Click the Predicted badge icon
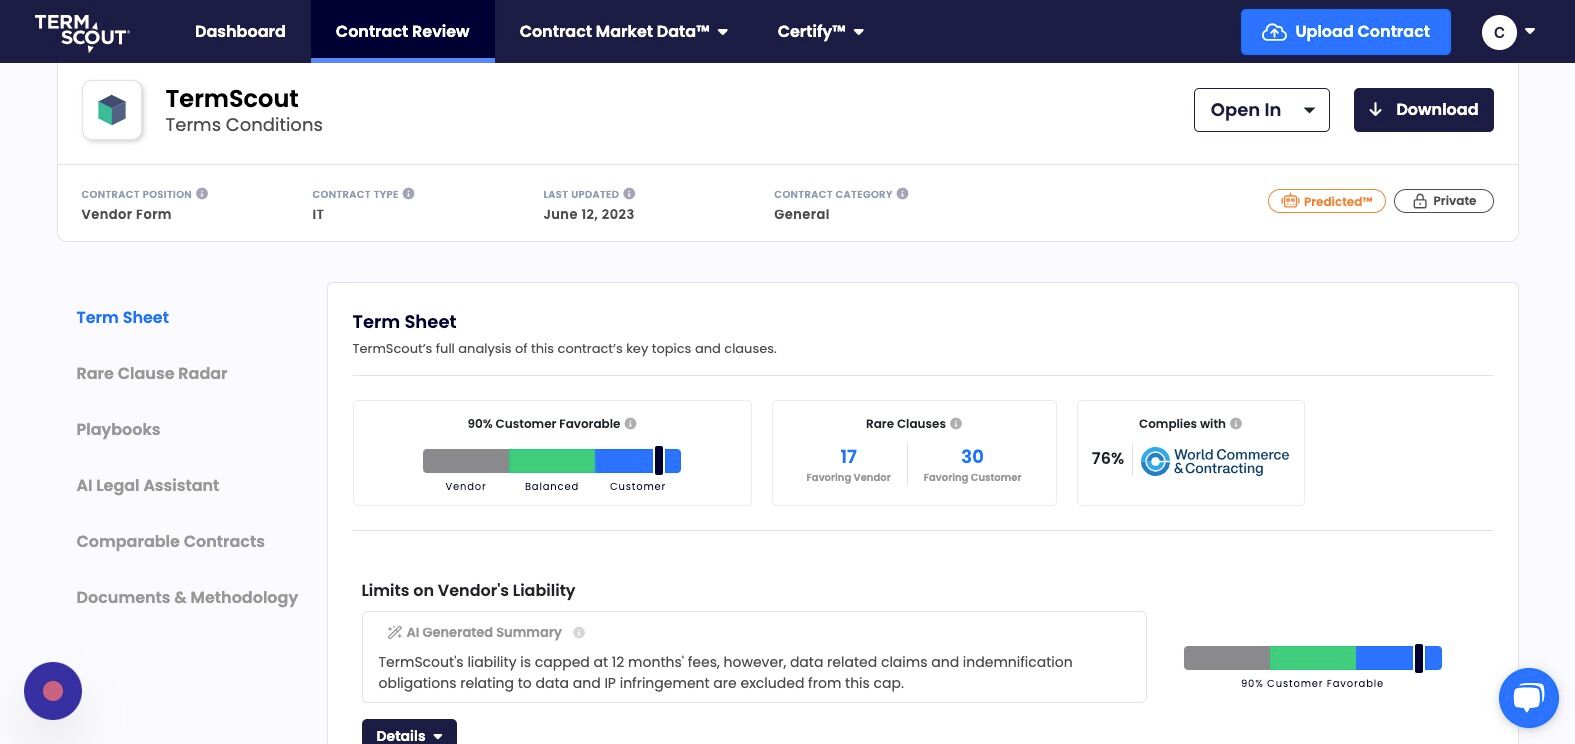This screenshot has width=1575, height=744. [1290, 202]
